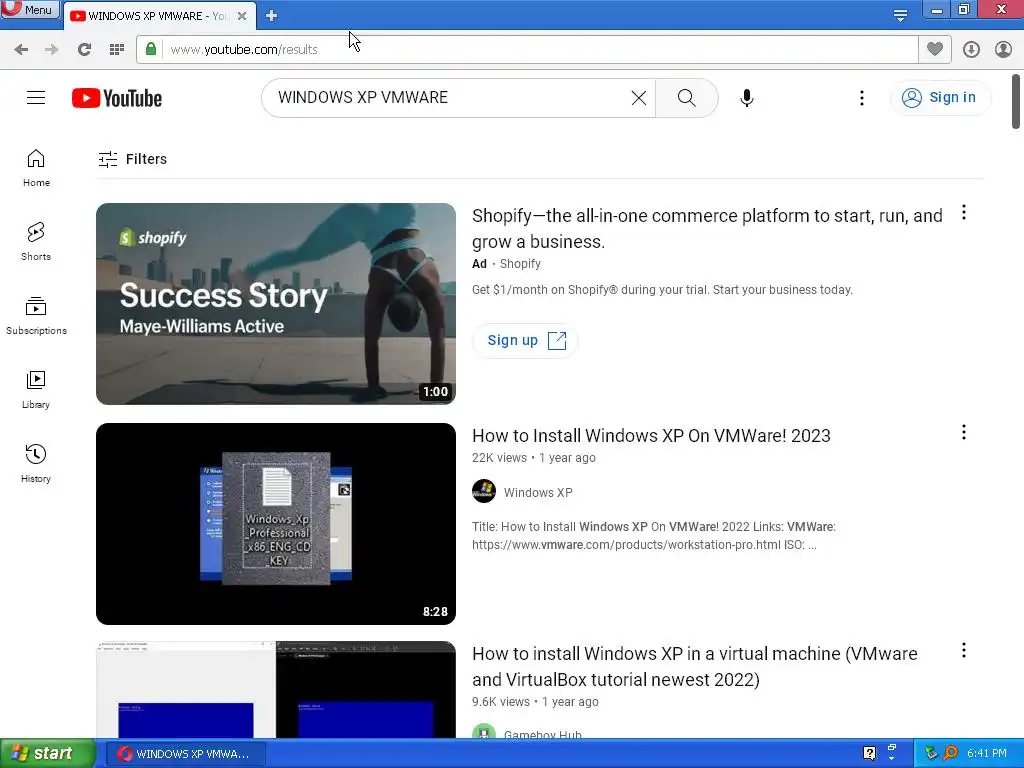The image size is (1024, 768).
Task: Open the Windows XP channel avatar
Action: (x=484, y=491)
